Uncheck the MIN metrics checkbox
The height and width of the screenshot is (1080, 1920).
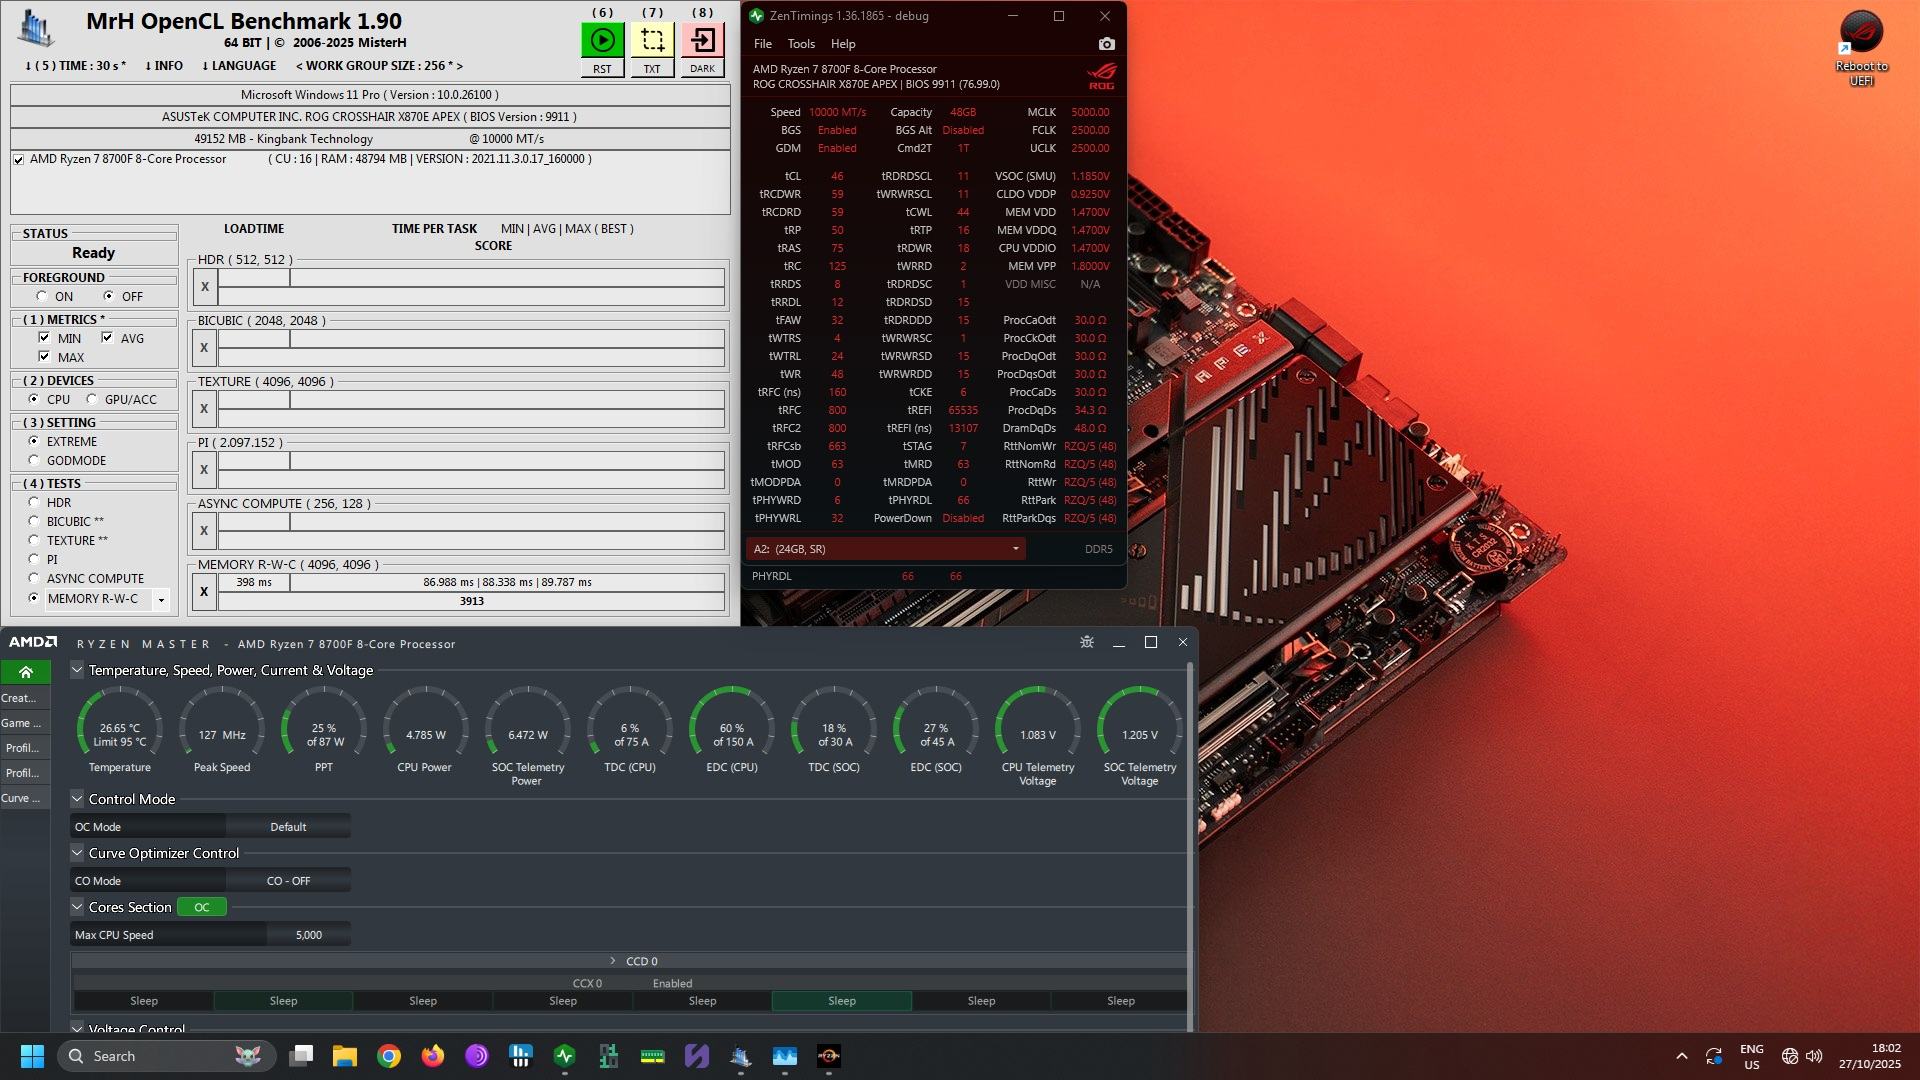[44, 338]
